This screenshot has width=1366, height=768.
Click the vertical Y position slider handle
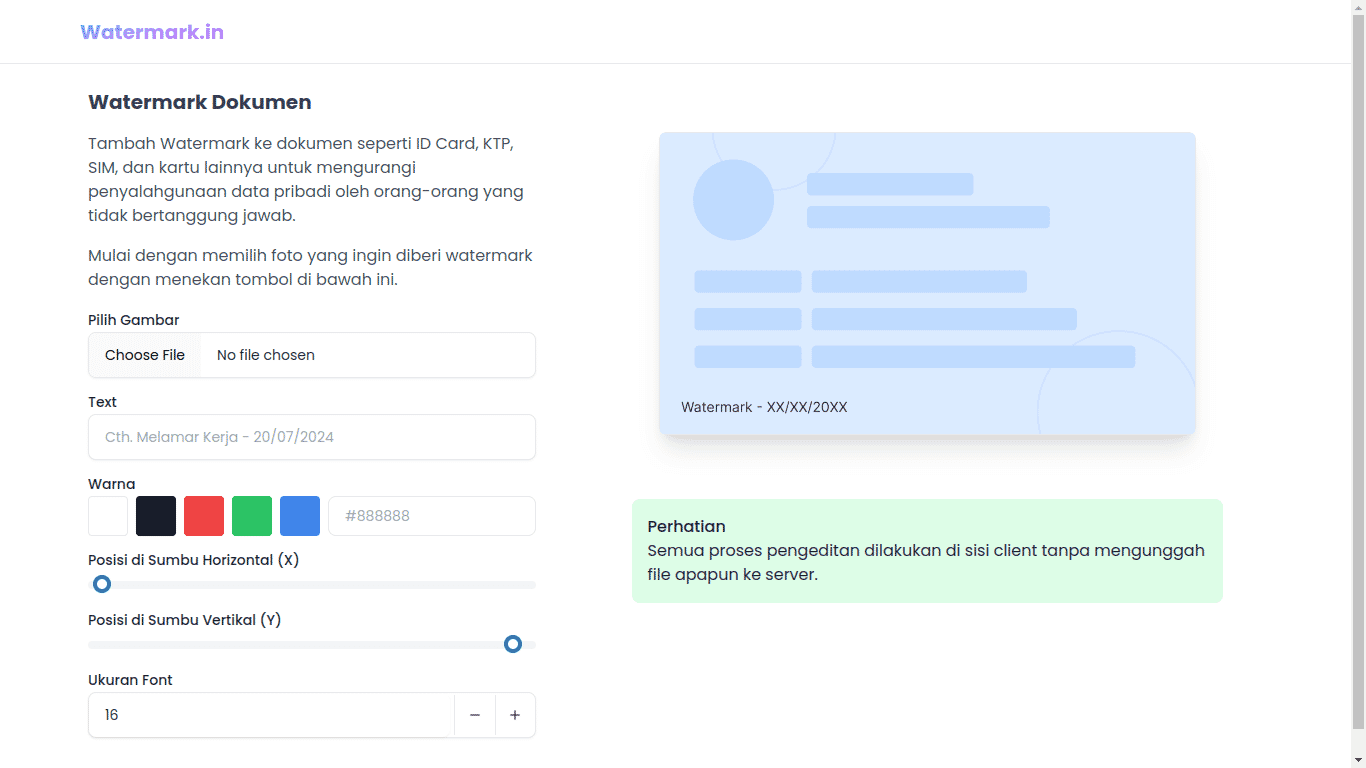tap(513, 644)
